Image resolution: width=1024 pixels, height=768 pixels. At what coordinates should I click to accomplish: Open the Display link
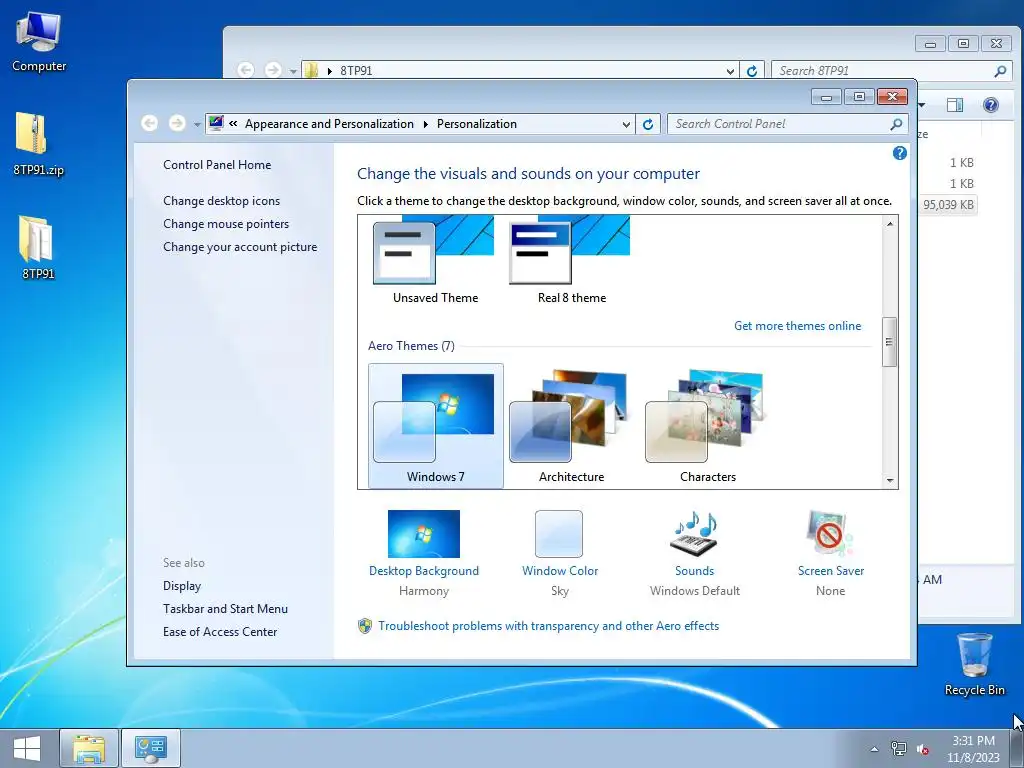182,586
